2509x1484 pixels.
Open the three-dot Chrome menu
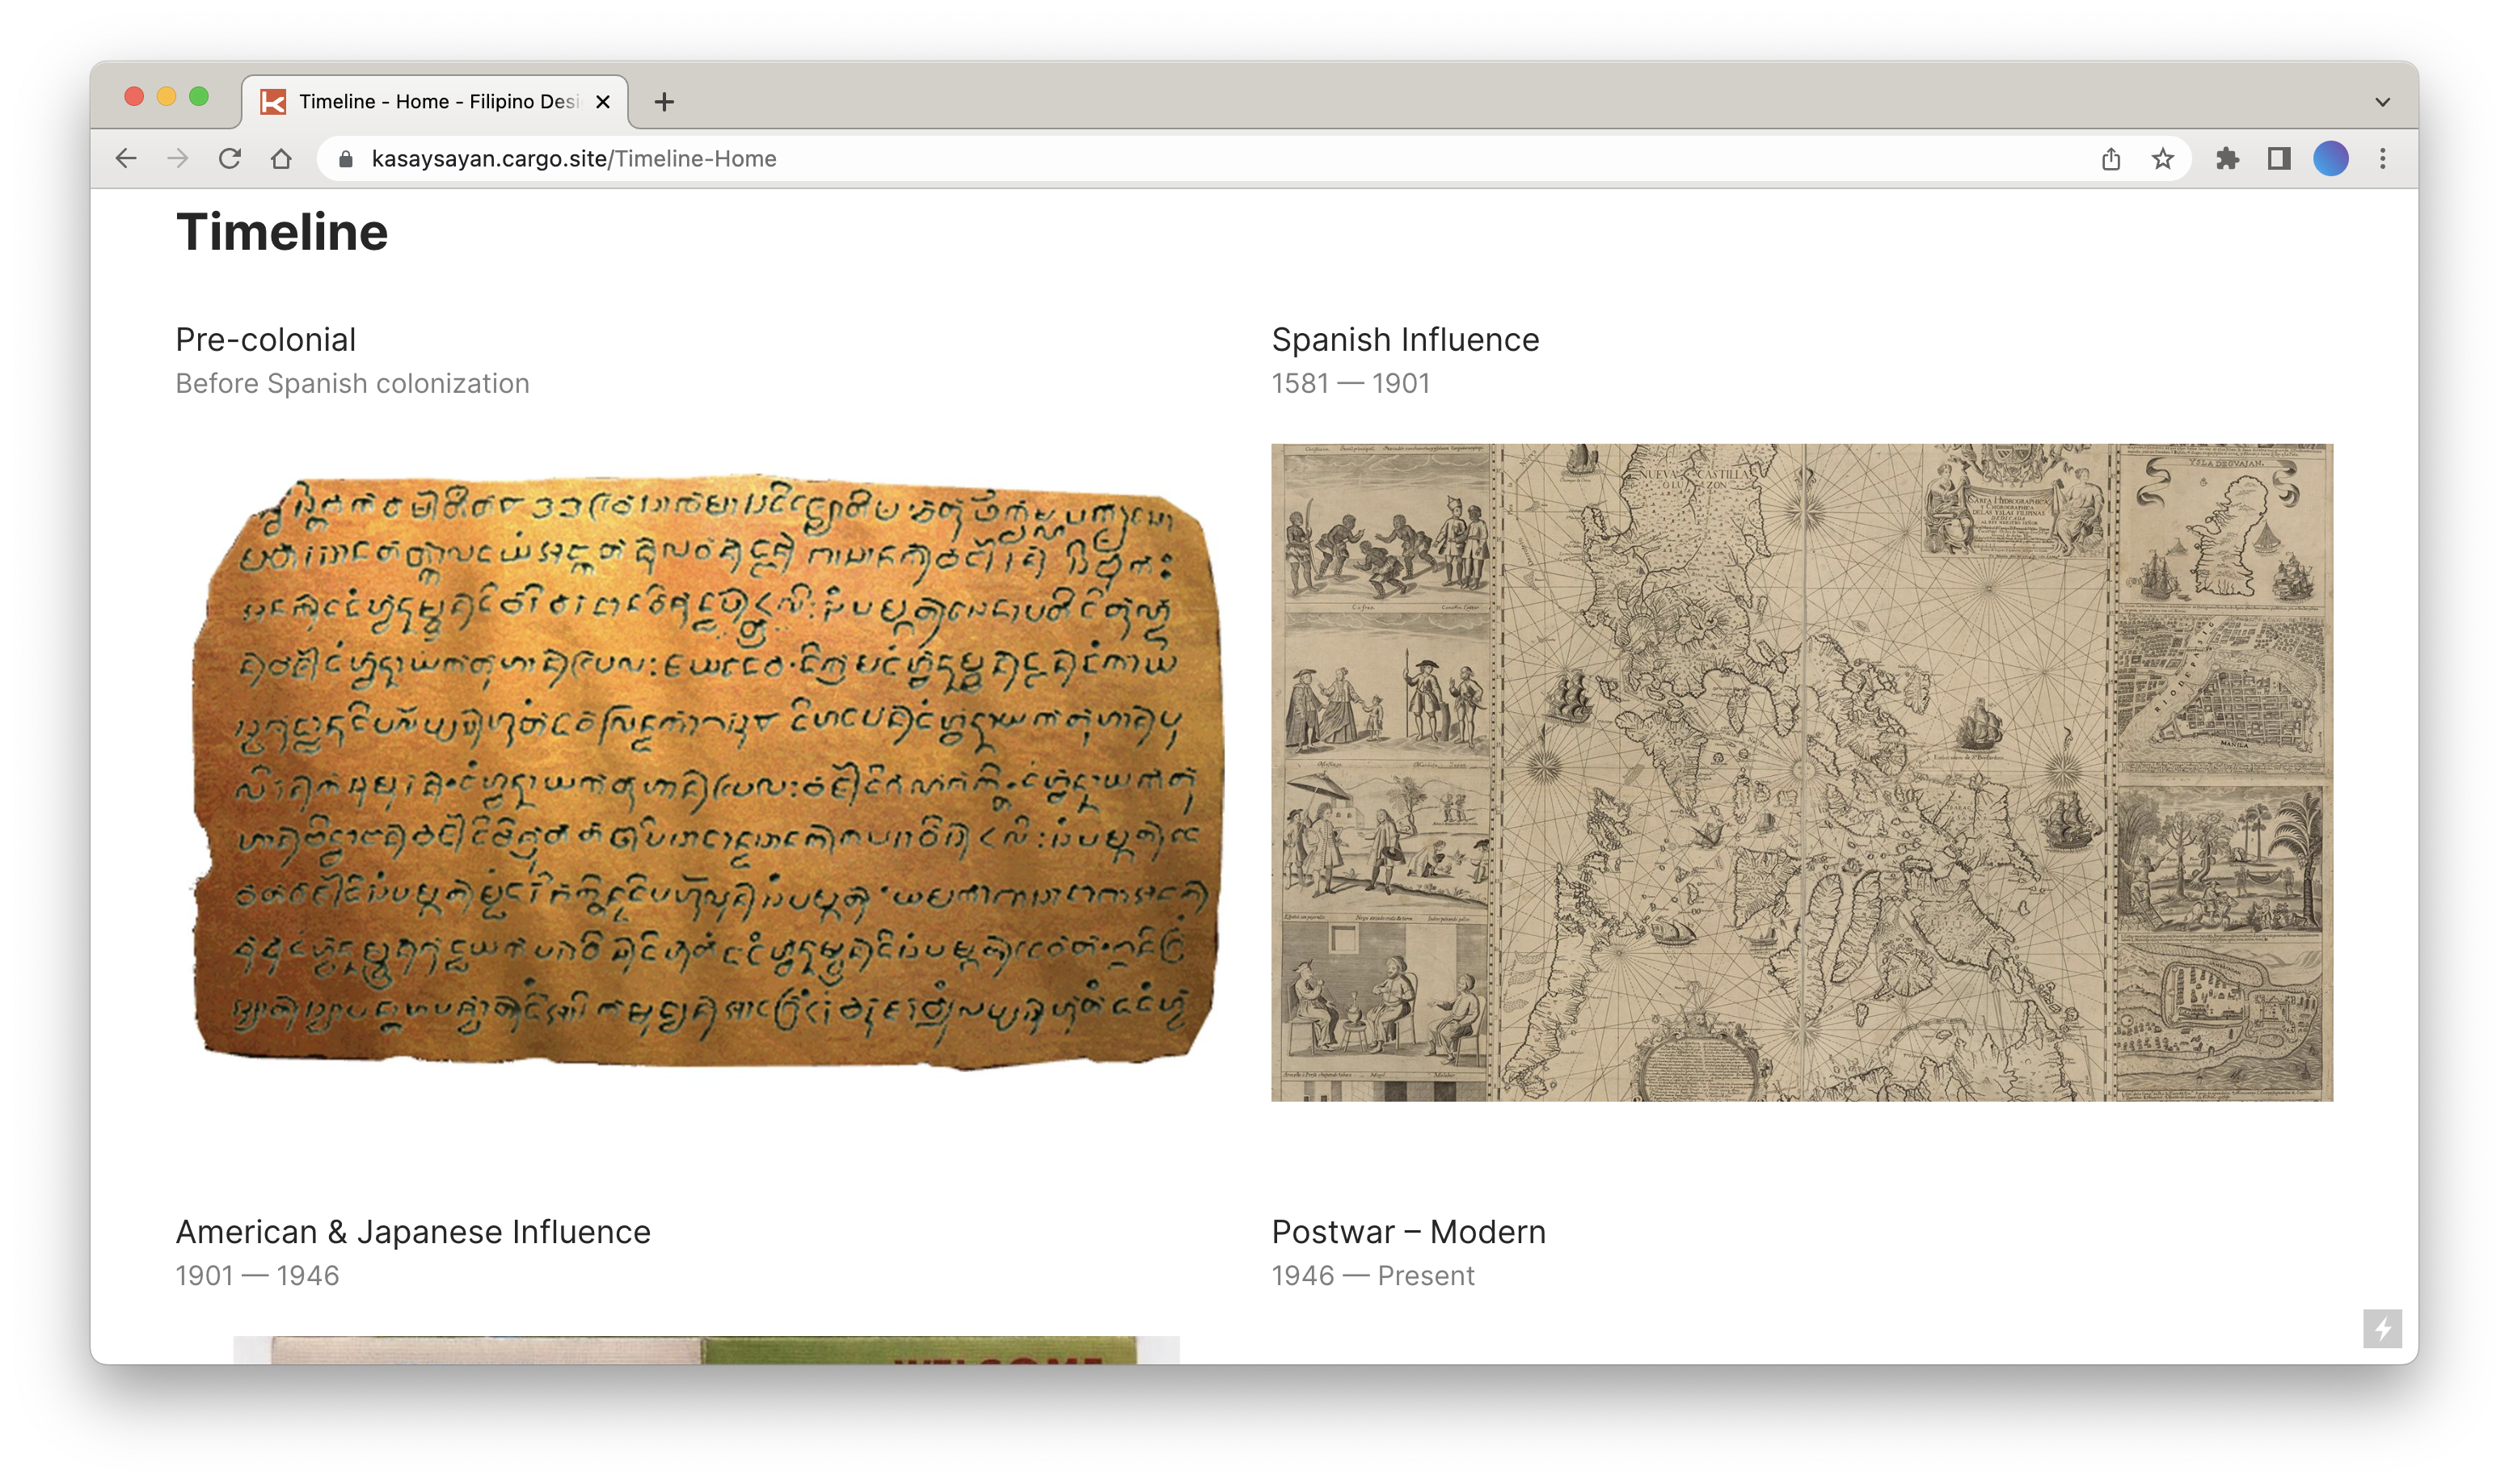click(x=2383, y=158)
